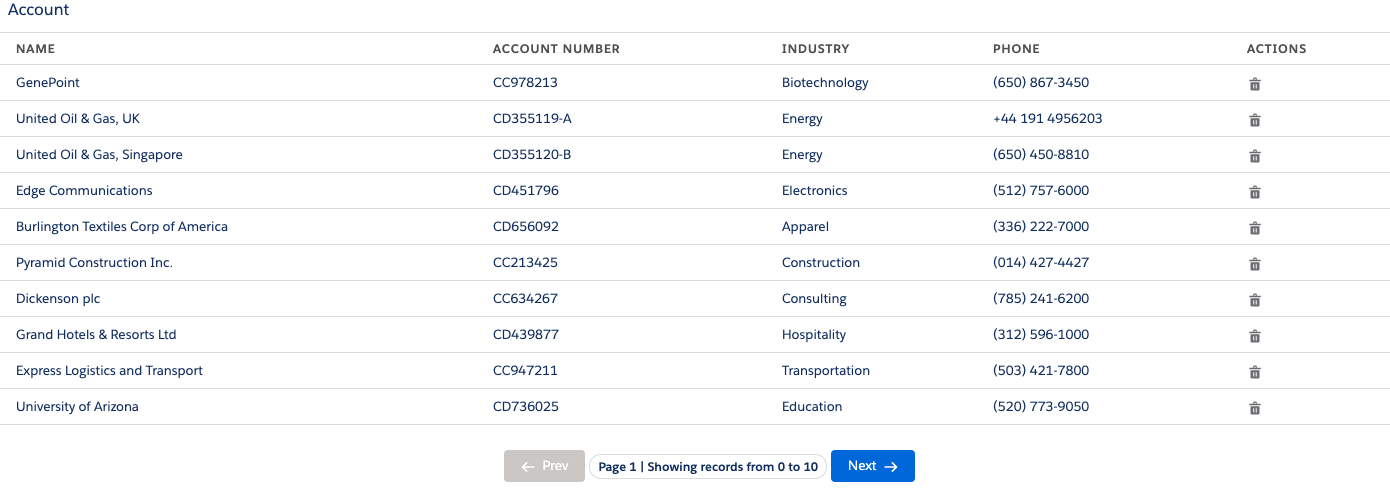Click trash icon for Grand Hotels & Resorts Ltd
Screen dimensions: 1390x492
pyautogui.click(x=1255, y=336)
